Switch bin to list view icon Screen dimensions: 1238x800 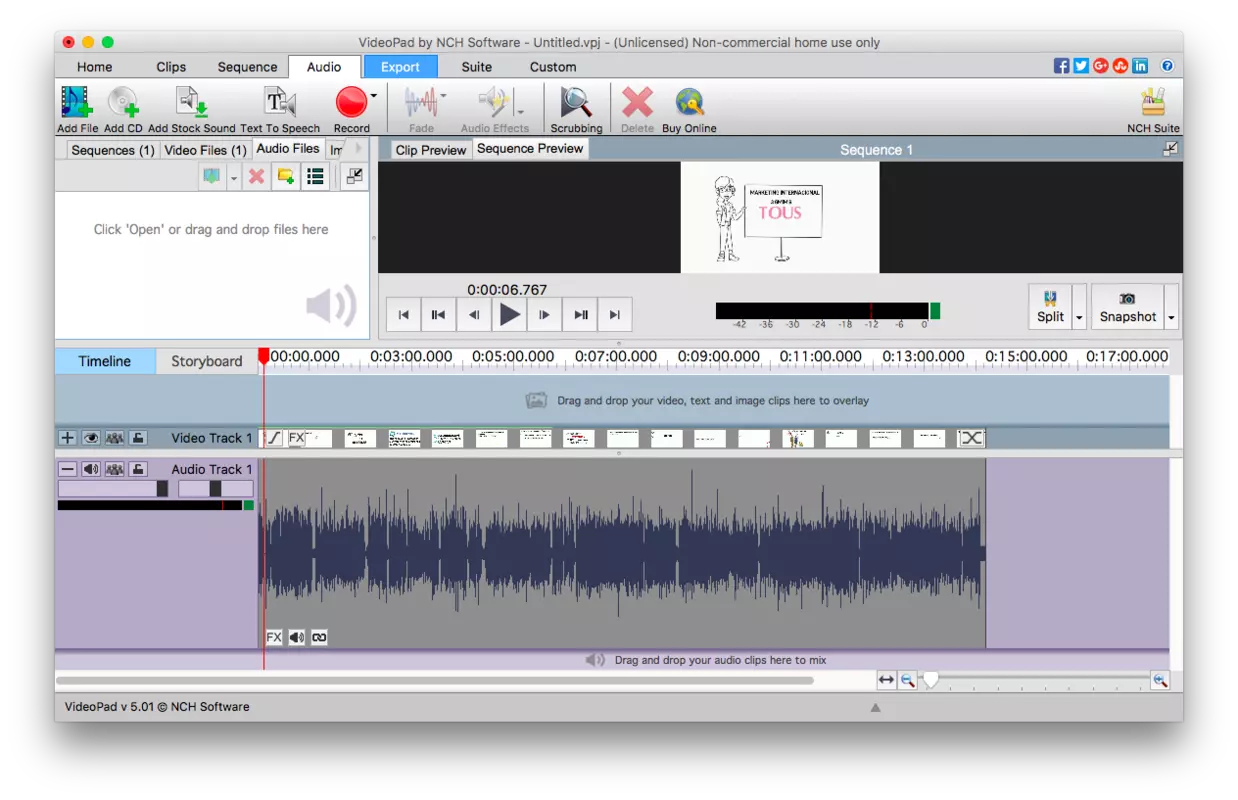point(316,177)
